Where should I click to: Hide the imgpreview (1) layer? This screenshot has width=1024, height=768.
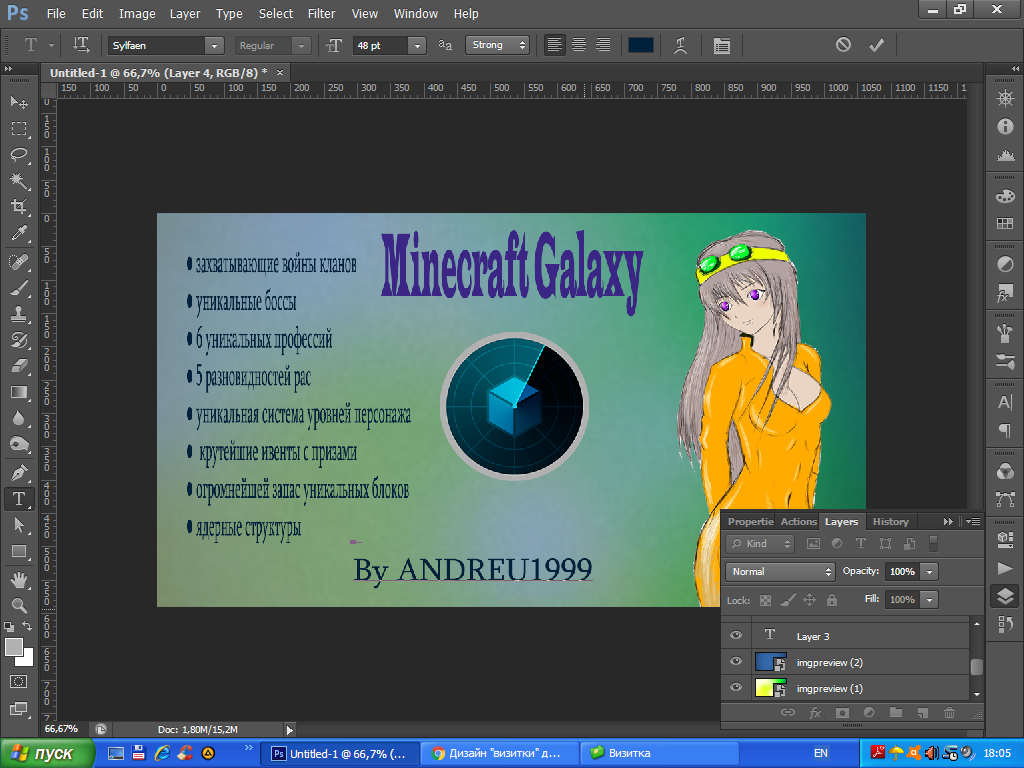click(x=736, y=688)
